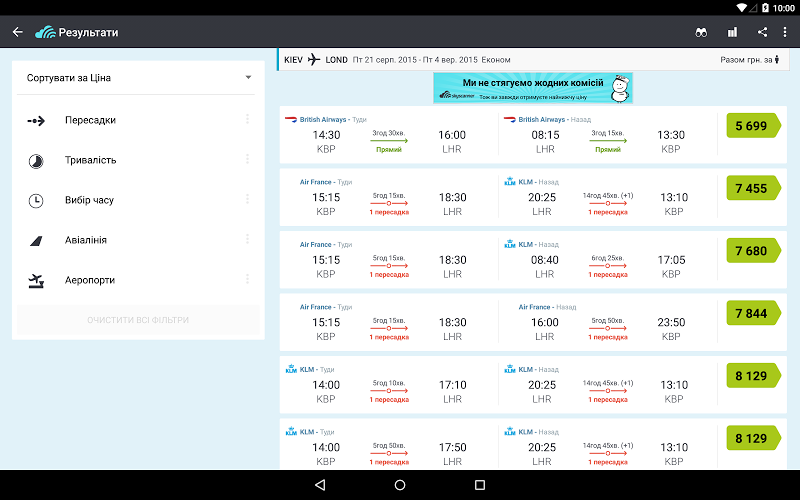
Task: Select the 7 455 price tag
Action: [x=754, y=188]
